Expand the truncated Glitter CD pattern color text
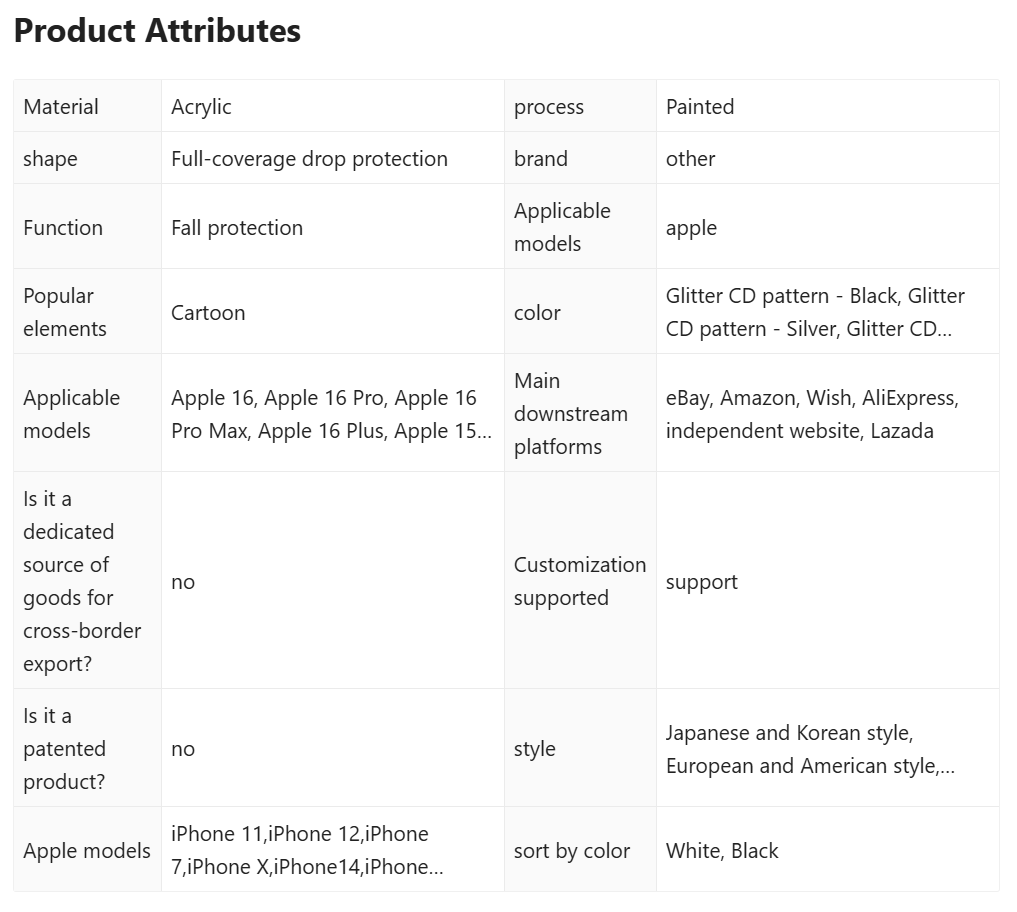Image resolution: width=1017 pixels, height=912 pixels. coord(815,312)
